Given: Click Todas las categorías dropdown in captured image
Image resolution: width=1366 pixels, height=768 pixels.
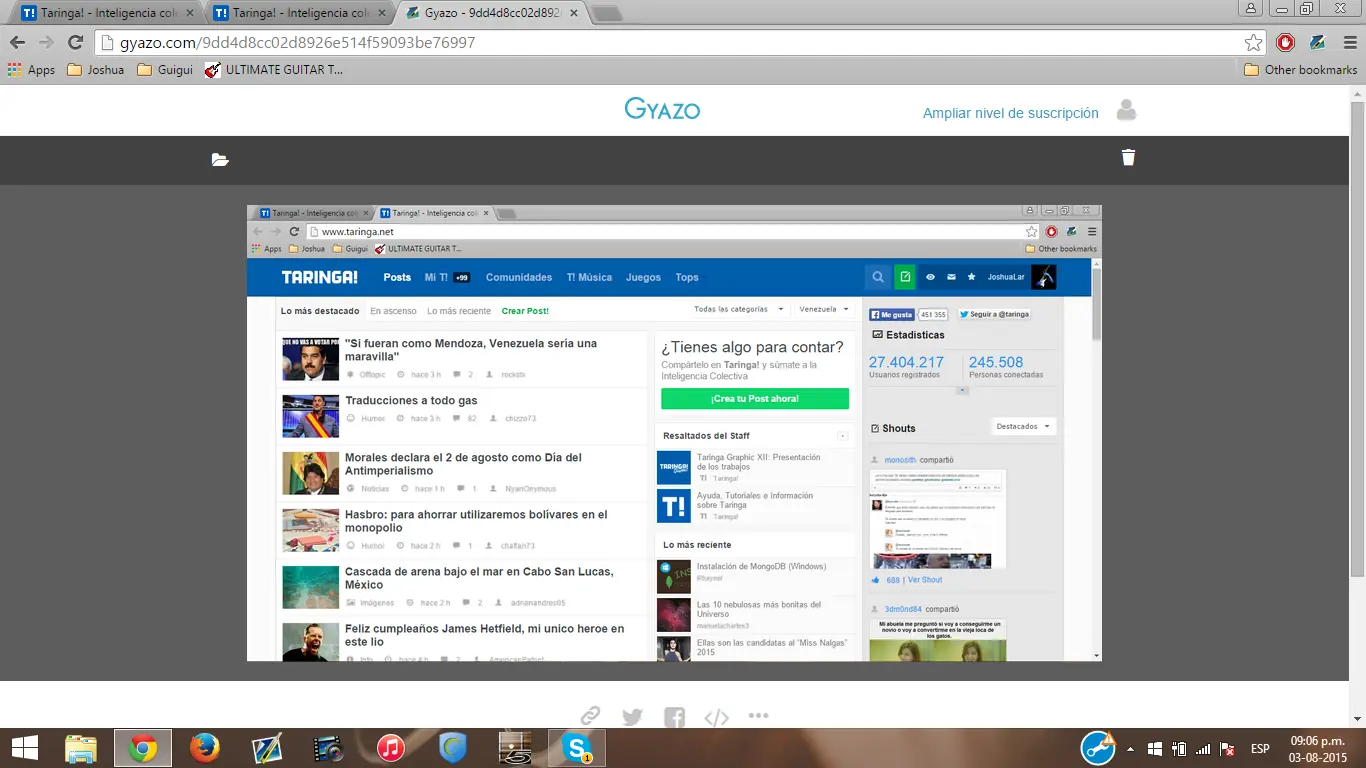Looking at the screenshot, I should (738, 309).
